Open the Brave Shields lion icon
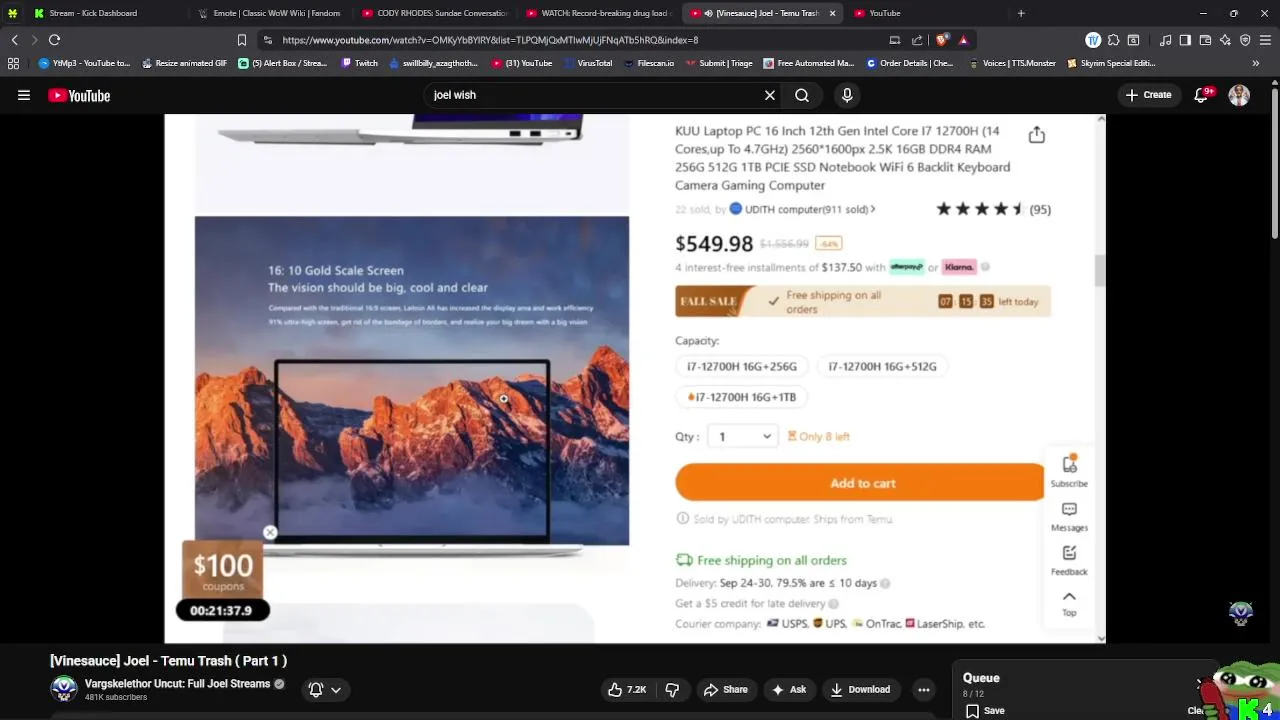Screen dimensions: 1280x720 941,40
